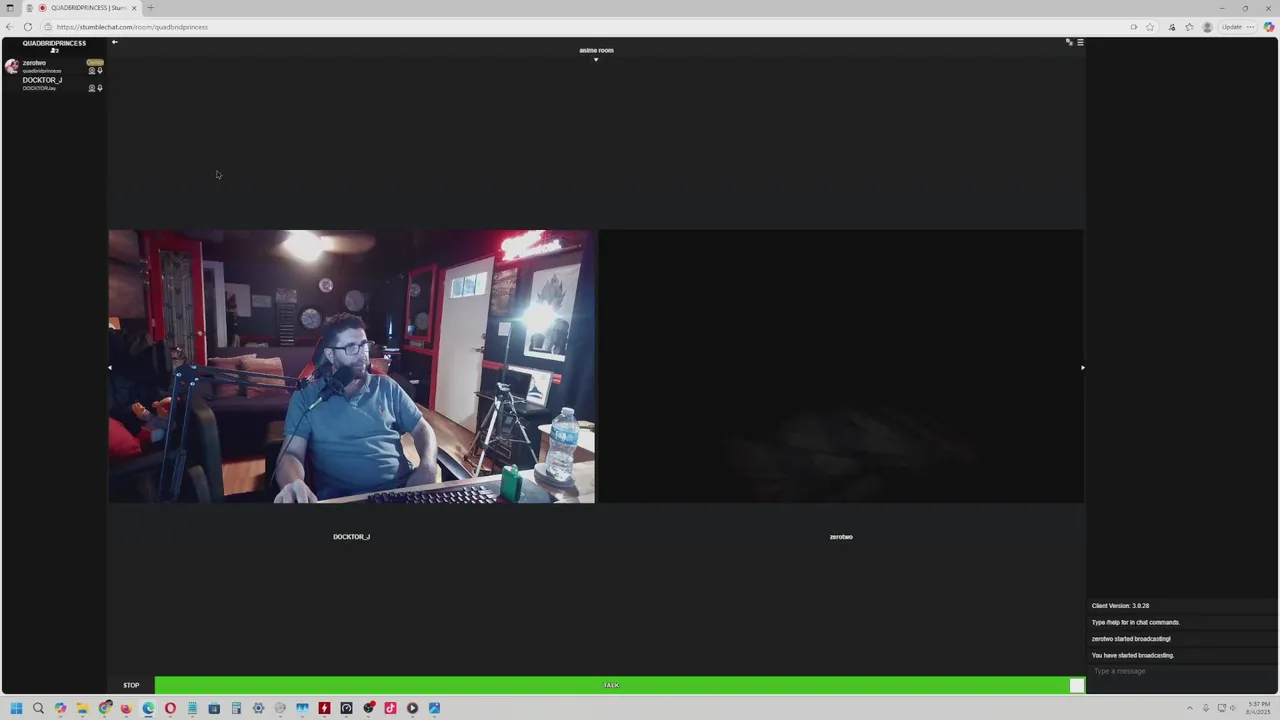Image resolution: width=1280 pixels, height=720 pixels.
Task: Open the favorites list icon
Action: pos(1189,27)
